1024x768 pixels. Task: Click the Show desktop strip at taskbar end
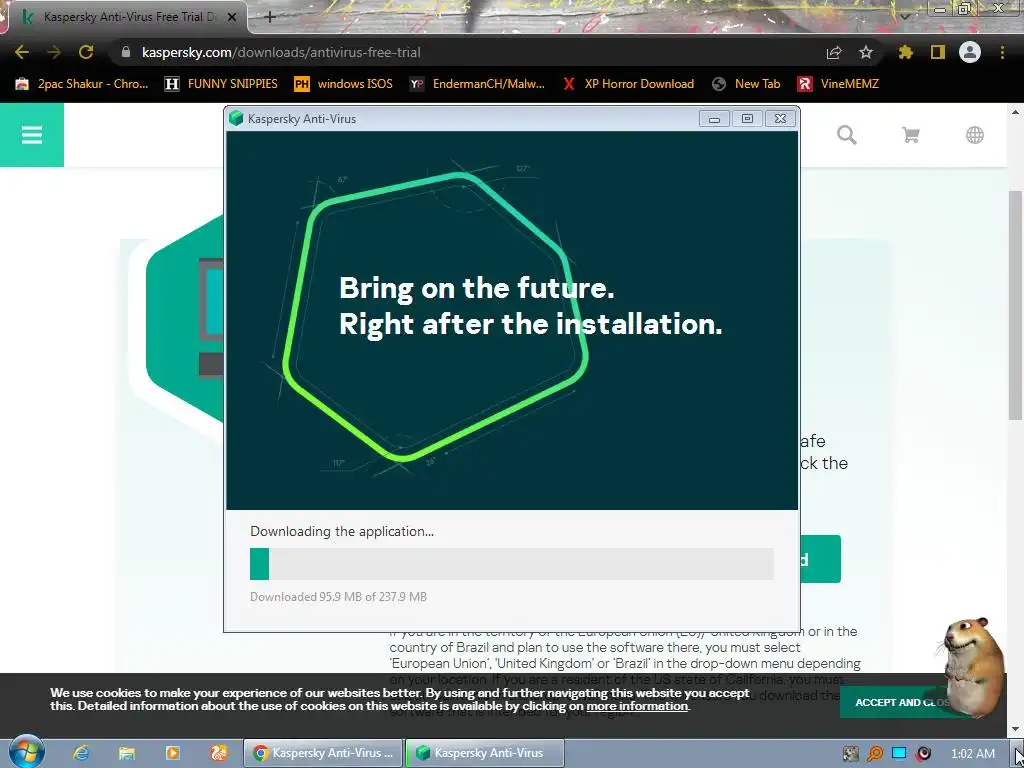point(1019,753)
